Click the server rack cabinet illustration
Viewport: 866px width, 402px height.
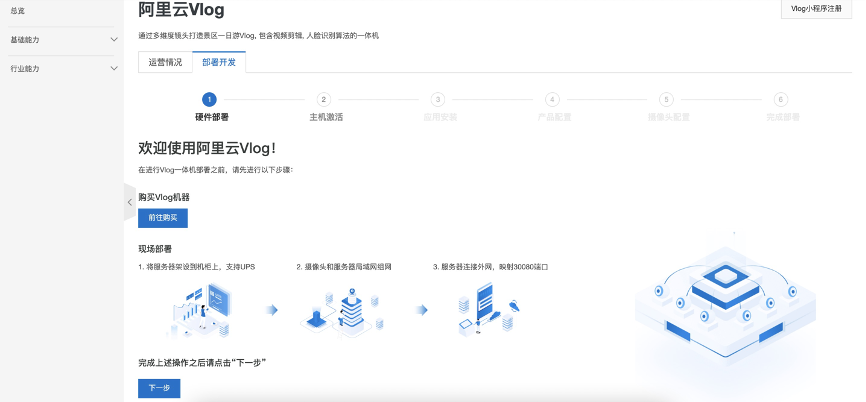click(198, 310)
